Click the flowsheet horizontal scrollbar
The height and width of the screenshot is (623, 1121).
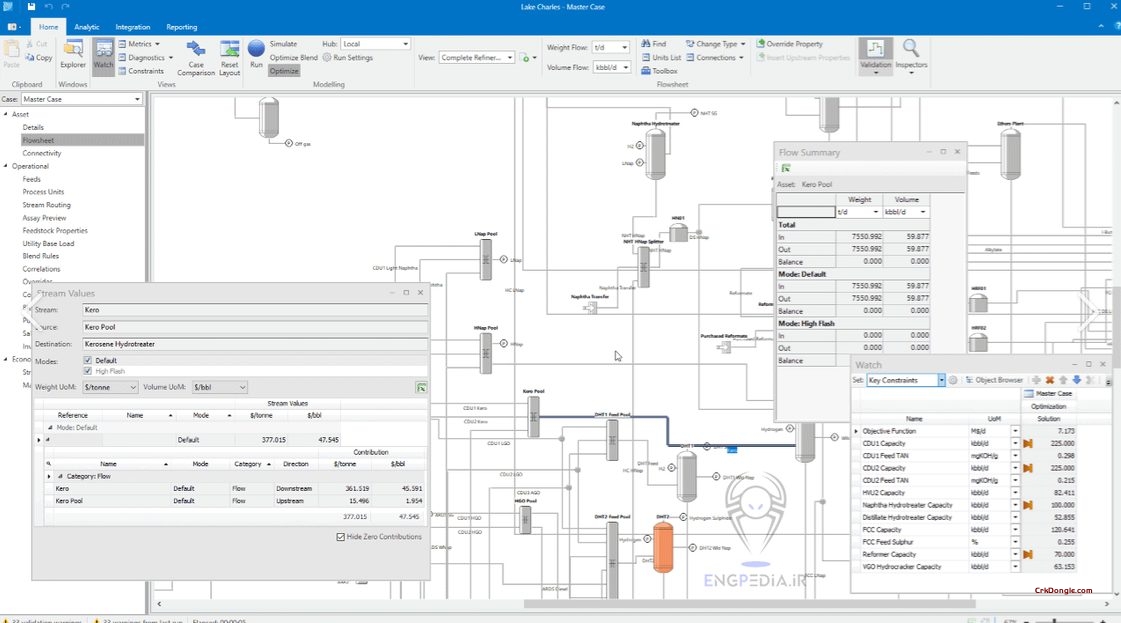click(x=750, y=604)
